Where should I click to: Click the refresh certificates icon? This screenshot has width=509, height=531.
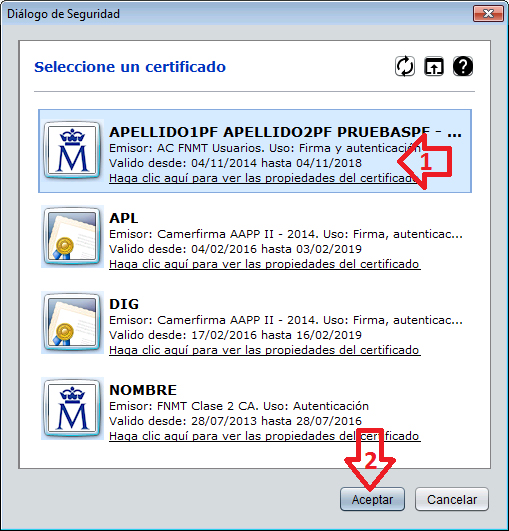(405, 66)
